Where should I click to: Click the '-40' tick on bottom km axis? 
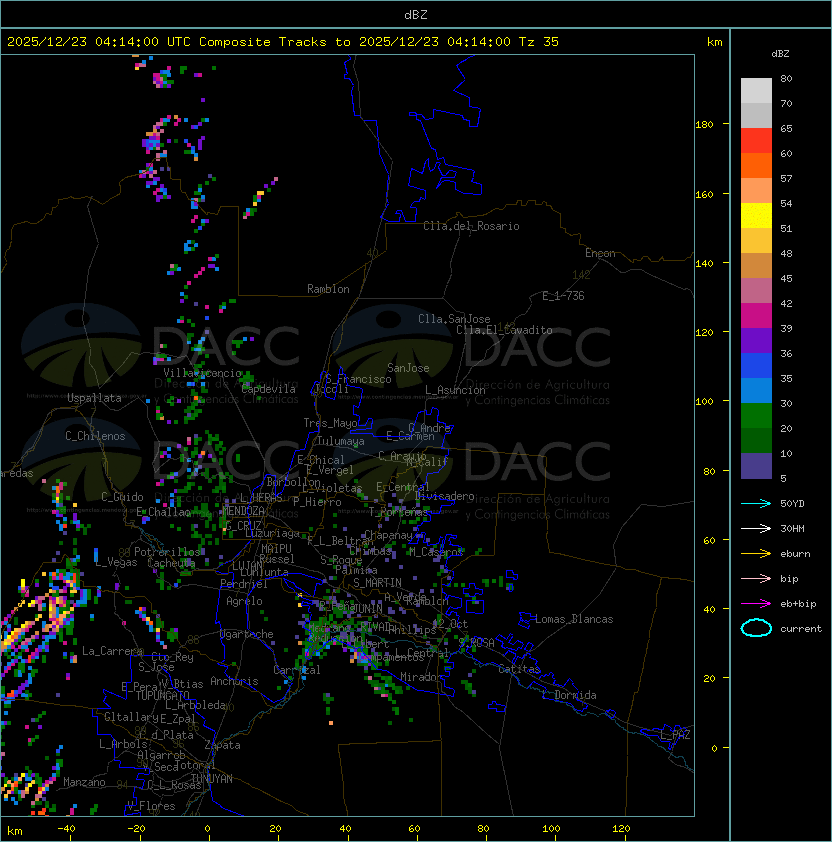pyautogui.click(x=67, y=829)
